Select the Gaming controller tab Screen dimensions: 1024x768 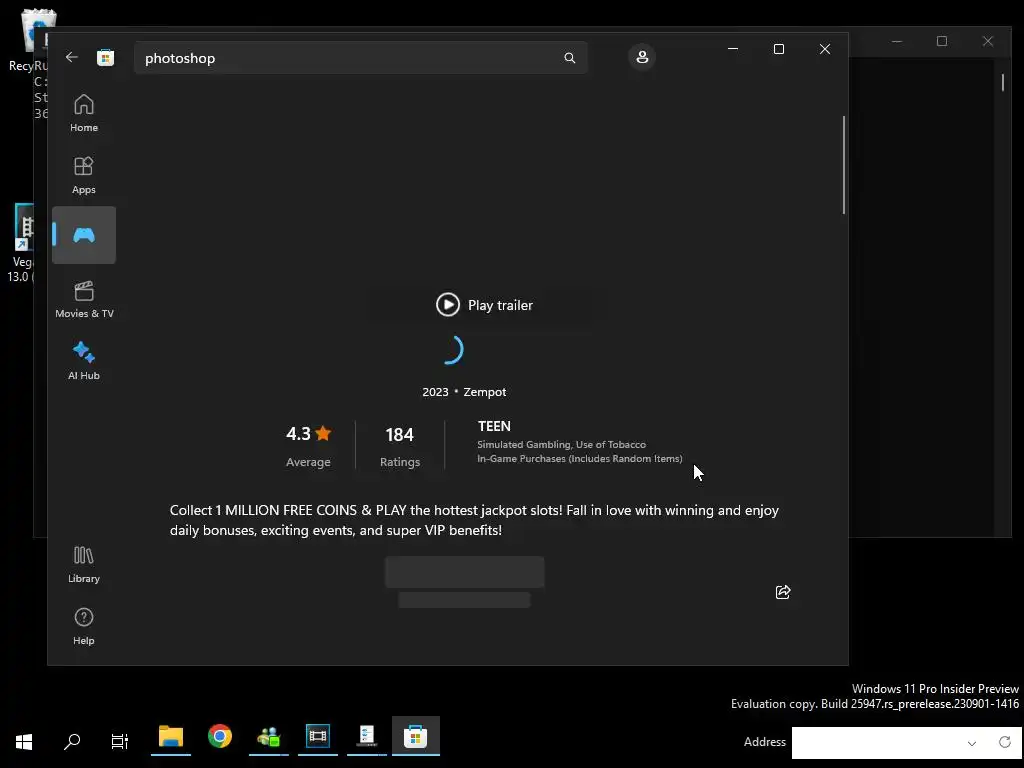(x=84, y=235)
